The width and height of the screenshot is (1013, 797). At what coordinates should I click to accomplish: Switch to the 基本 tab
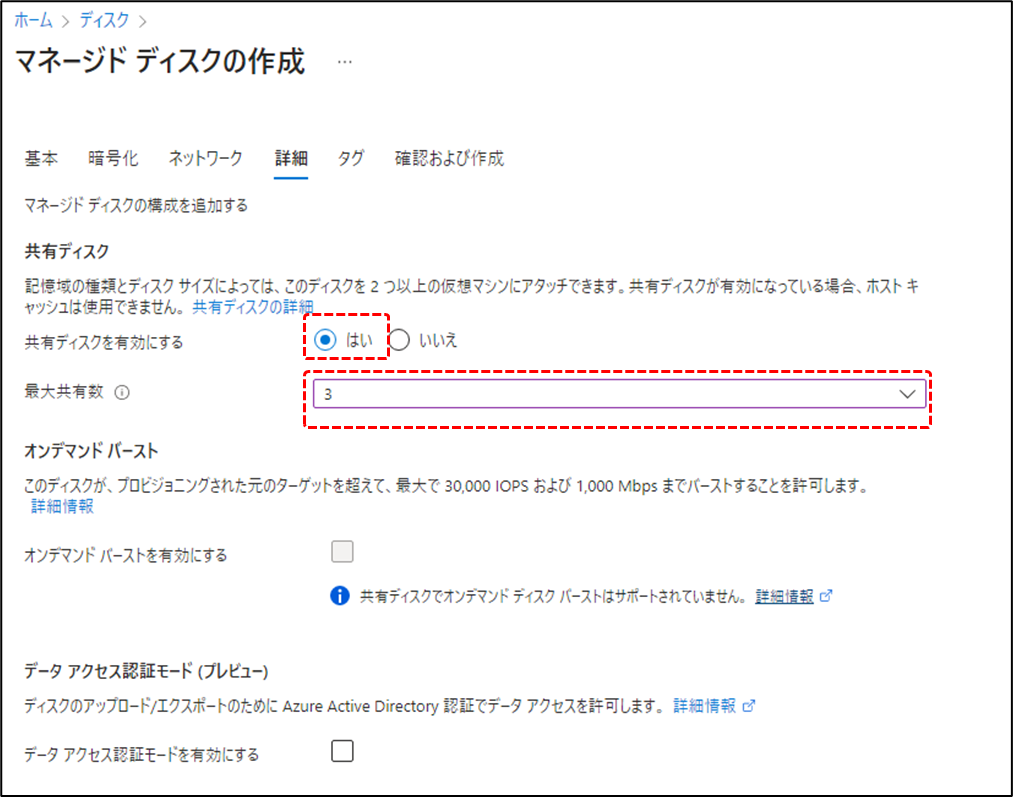41,158
